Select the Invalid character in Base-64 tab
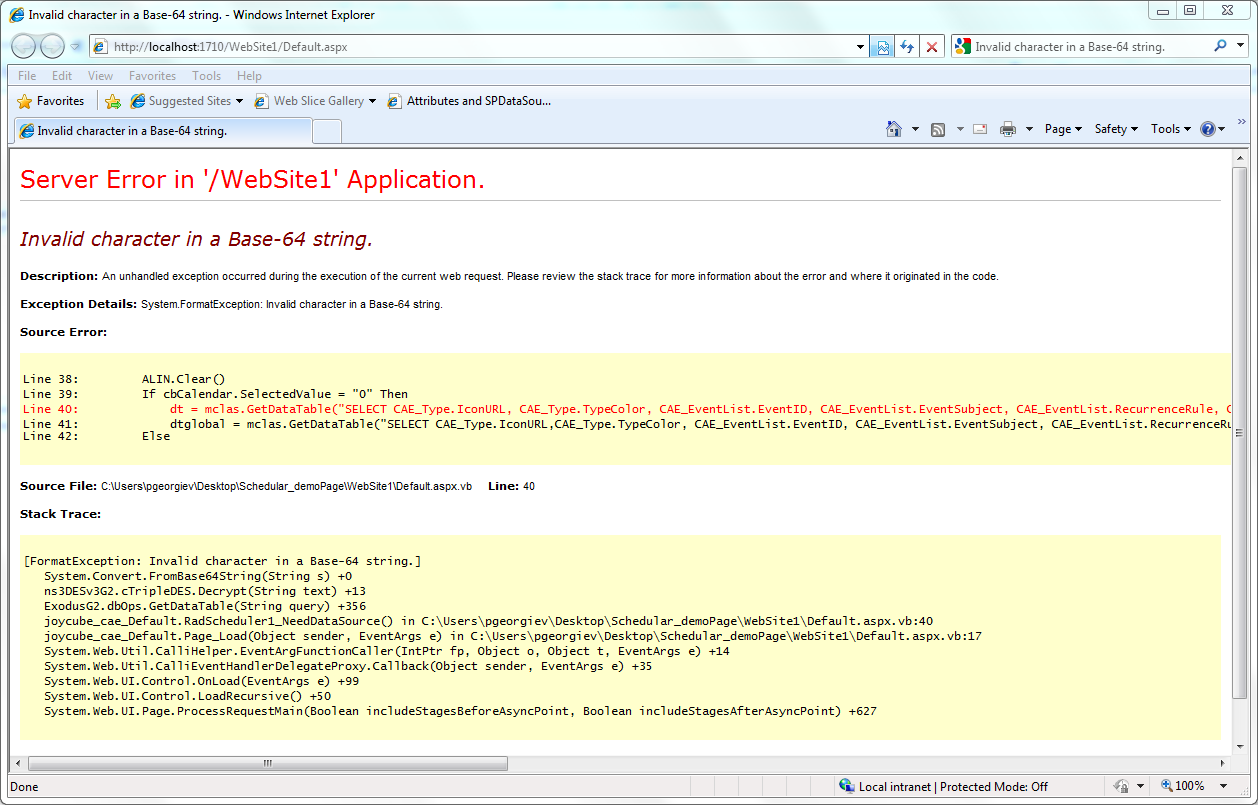The height and width of the screenshot is (805, 1258). (x=162, y=131)
